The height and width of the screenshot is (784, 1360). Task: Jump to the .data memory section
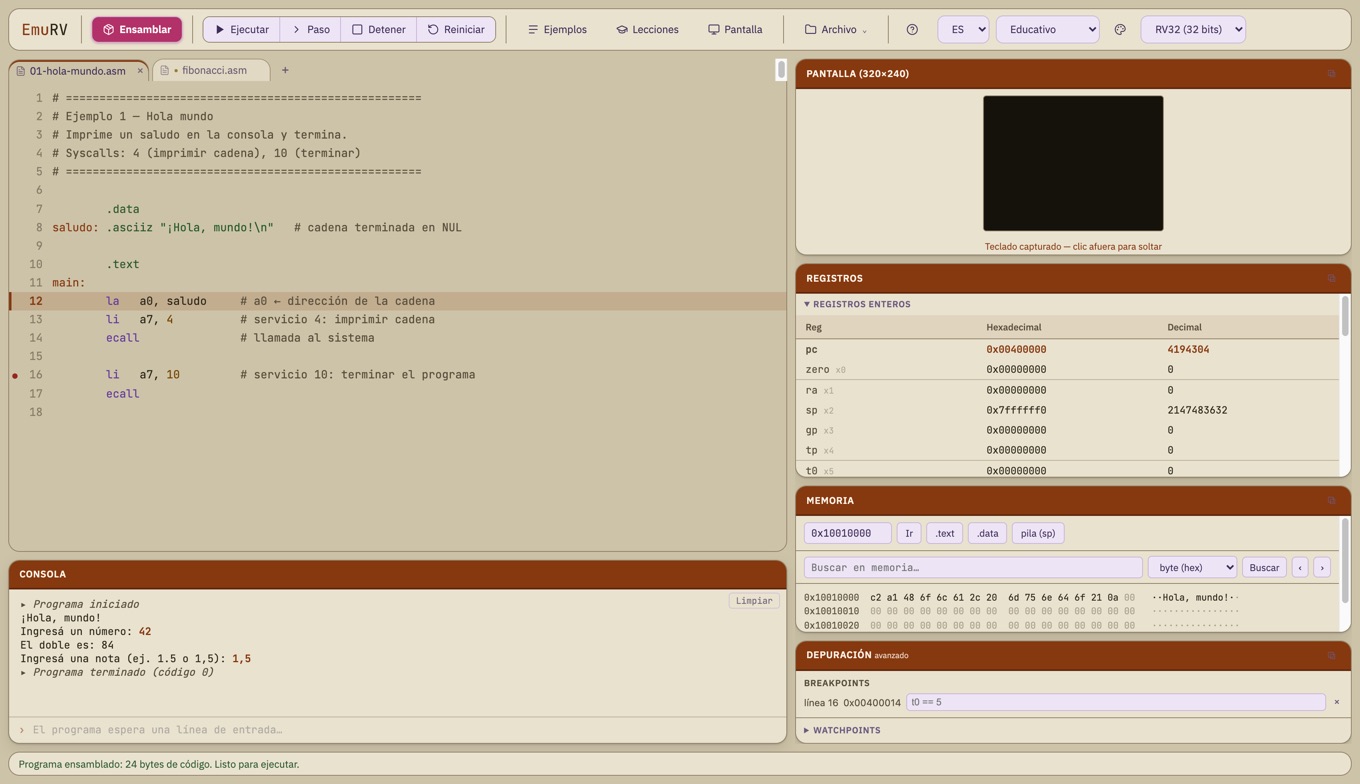pos(988,534)
